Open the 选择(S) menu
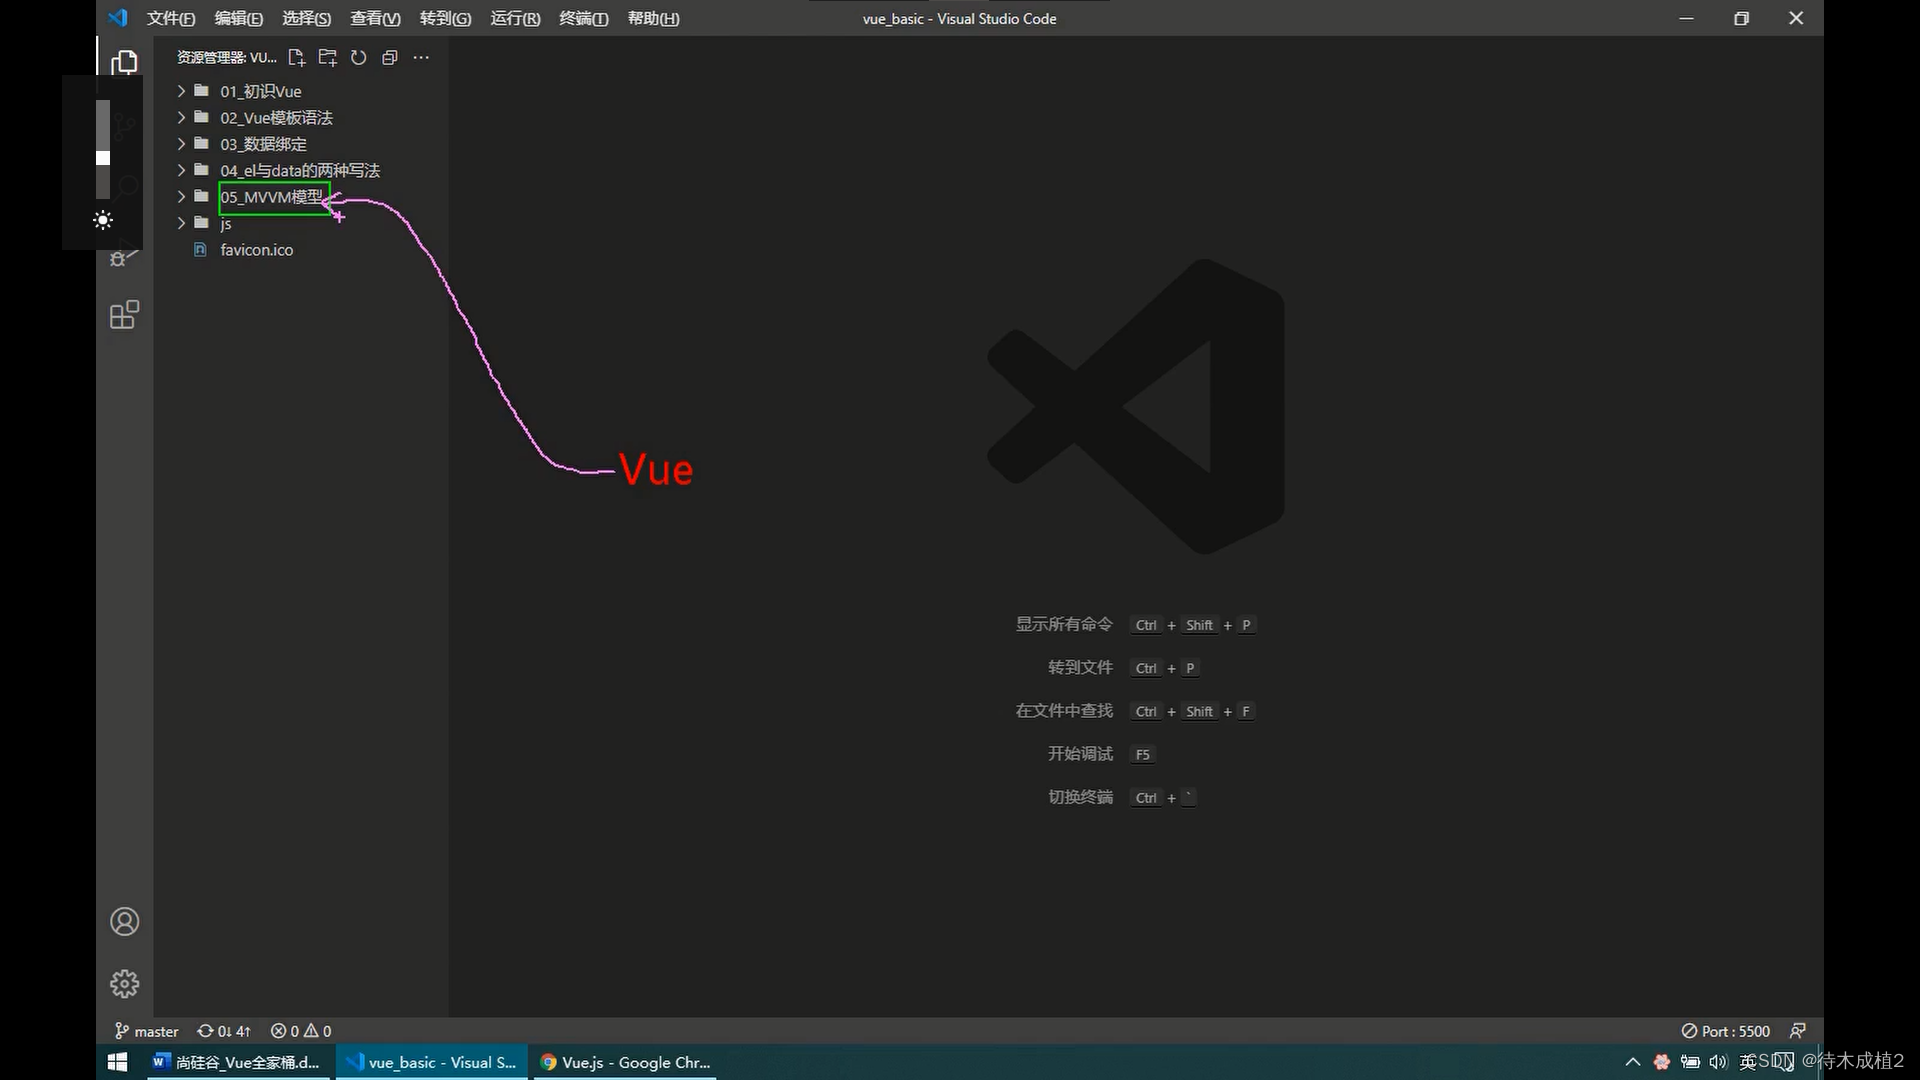Viewport: 1920px width, 1080px height. 307,18
